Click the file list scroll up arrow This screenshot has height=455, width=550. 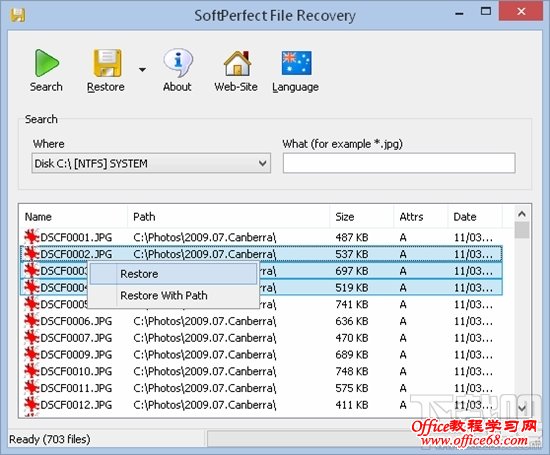pos(522,214)
